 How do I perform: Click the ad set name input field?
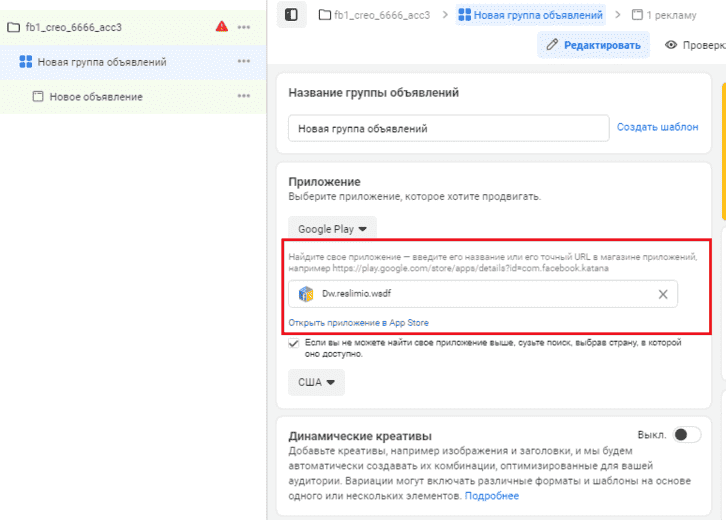point(449,128)
